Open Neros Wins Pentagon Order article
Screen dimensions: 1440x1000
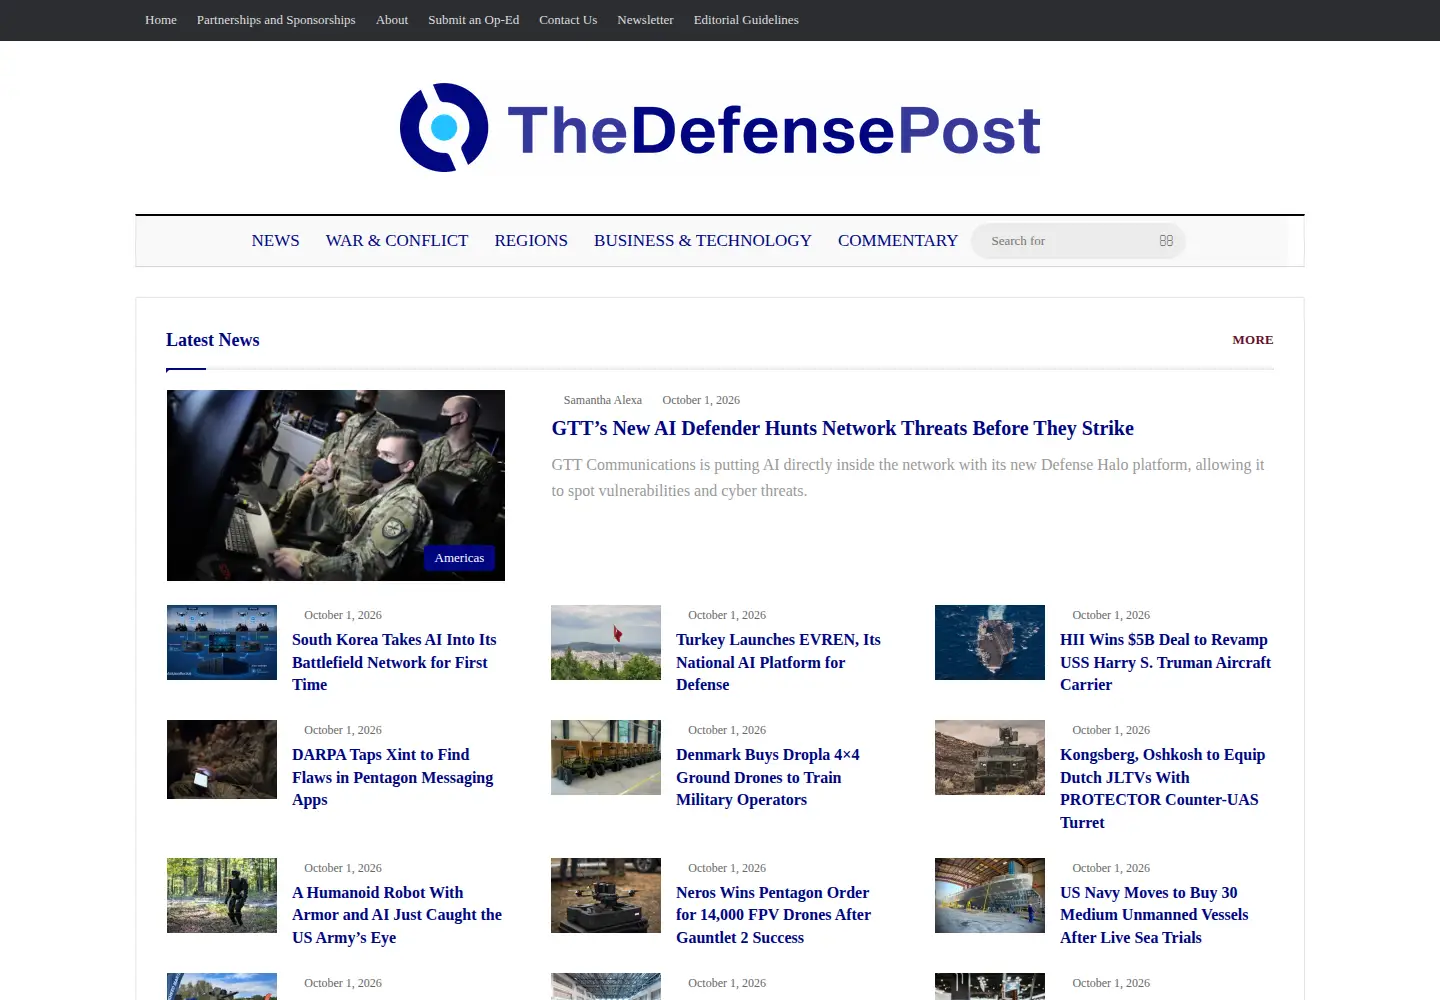(773, 915)
